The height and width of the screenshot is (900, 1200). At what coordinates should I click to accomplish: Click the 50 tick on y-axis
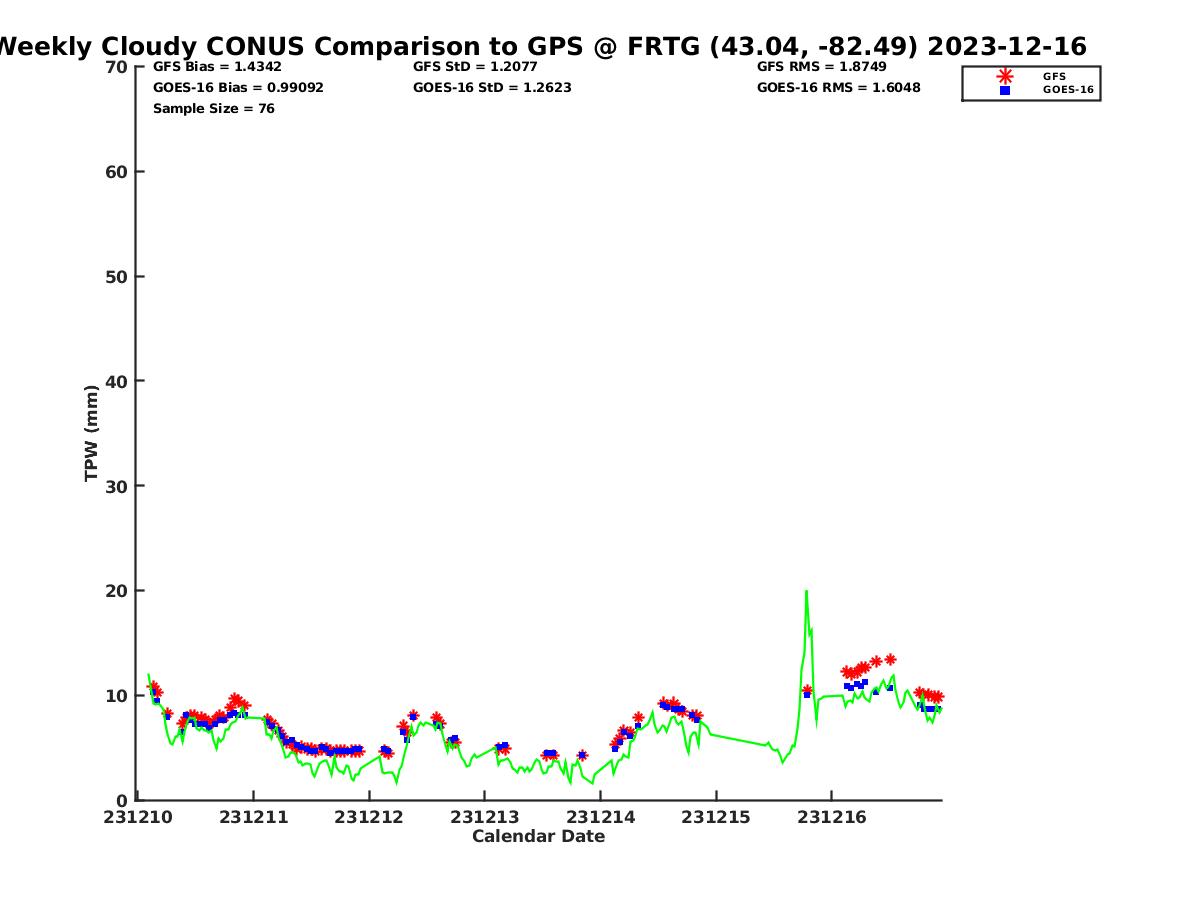(x=117, y=277)
